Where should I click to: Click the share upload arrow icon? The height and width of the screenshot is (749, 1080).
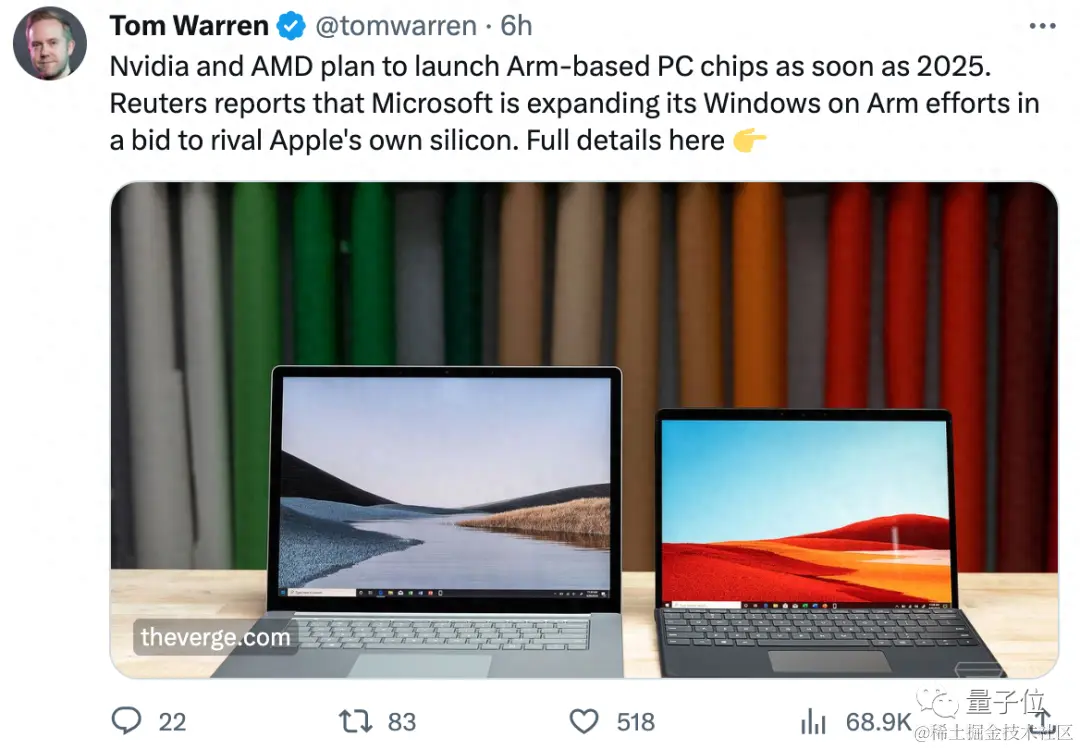pyautogui.click(x=1043, y=718)
